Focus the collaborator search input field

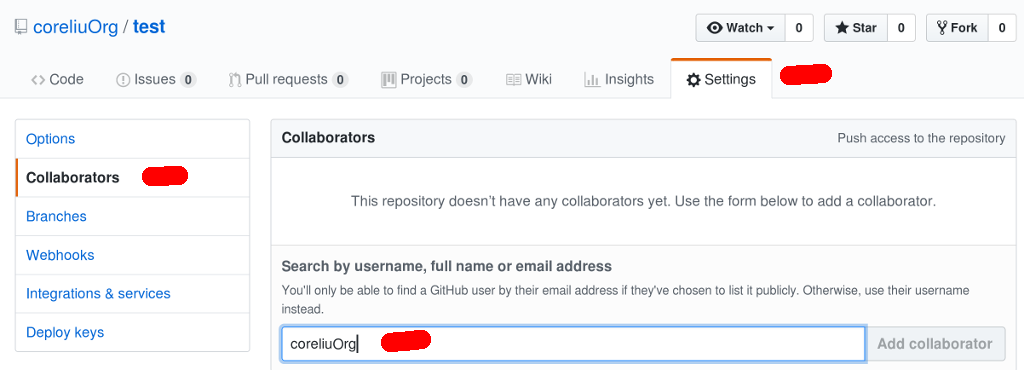click(573, 344)
